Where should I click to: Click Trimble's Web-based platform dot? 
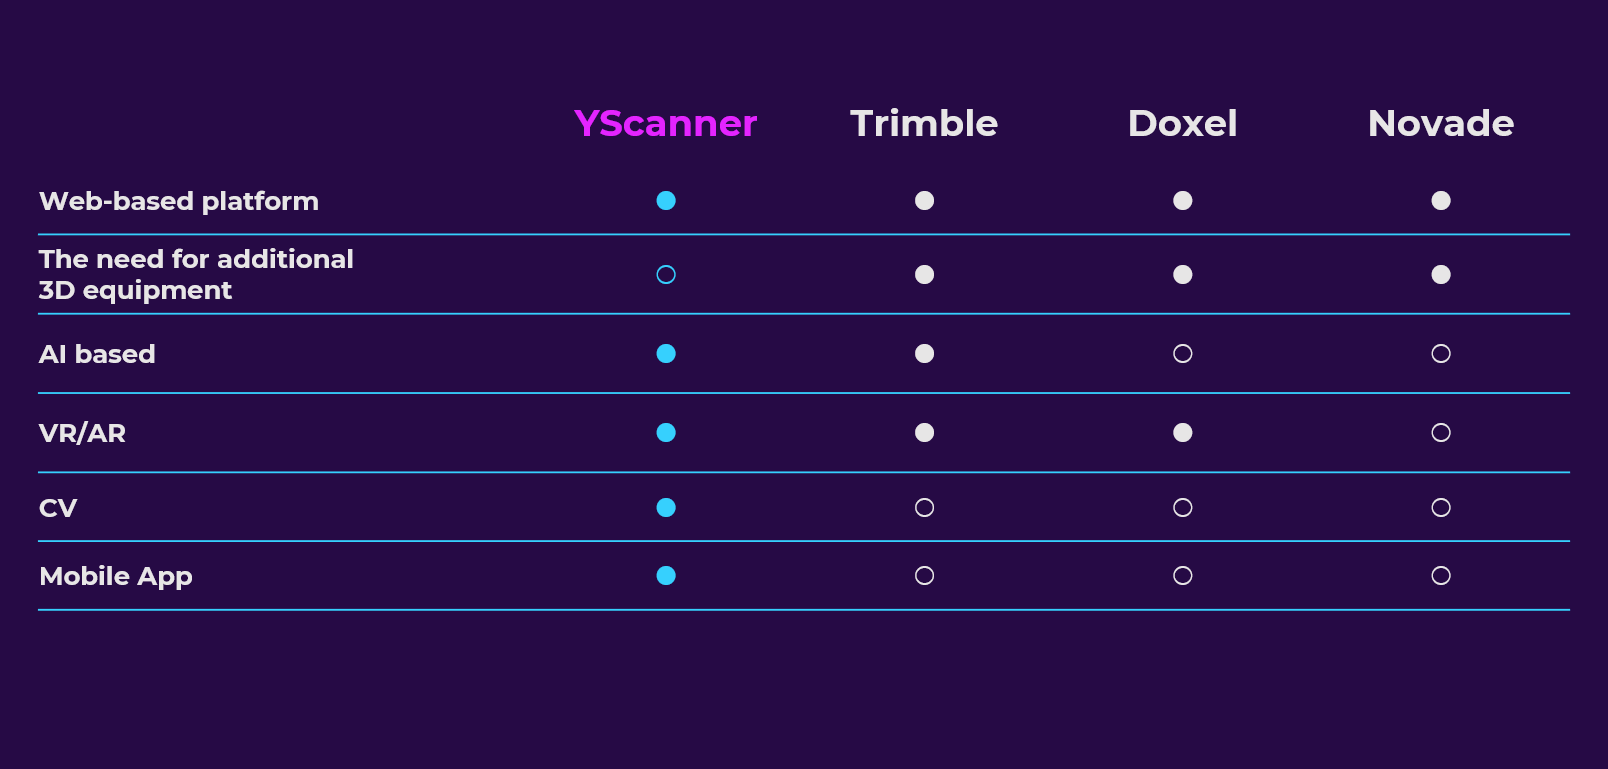coord(924,201)
